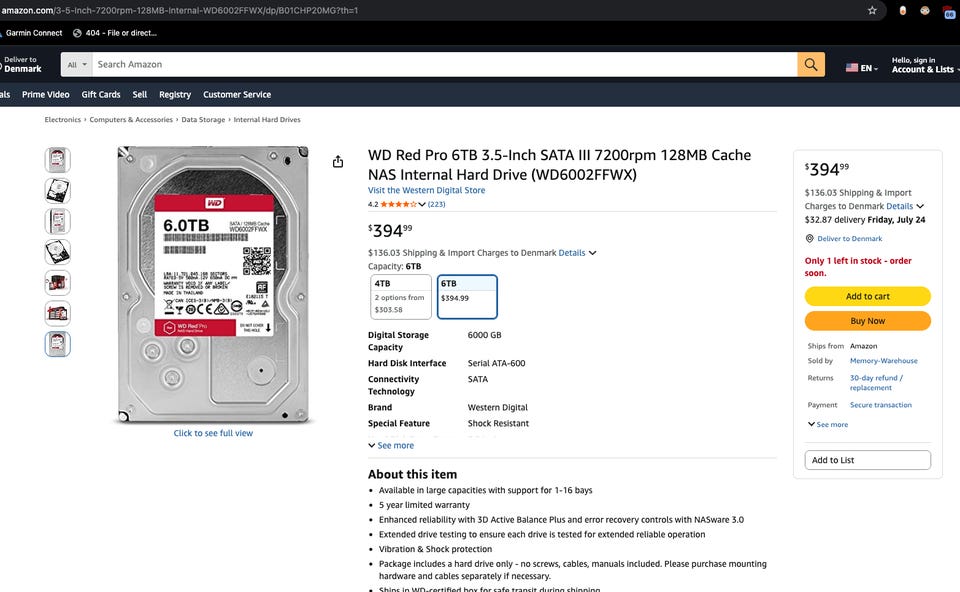
Task: Open the All search category dropdown
Action: click(x=77, y=64)
